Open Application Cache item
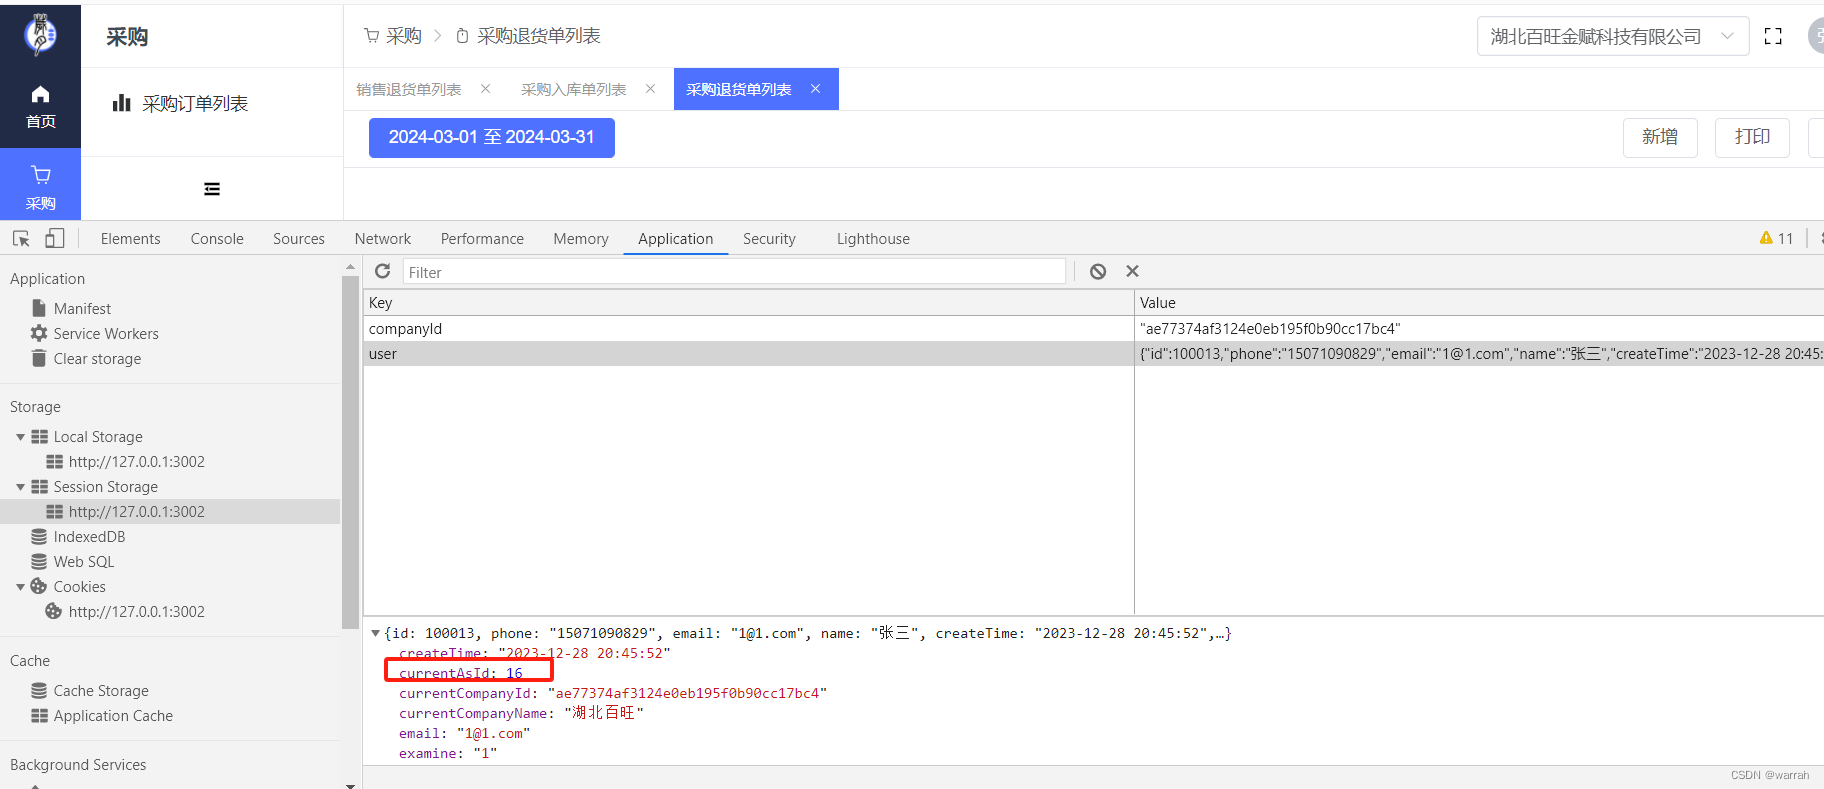Screen dimensions: 1824x789 click(113, 715)
